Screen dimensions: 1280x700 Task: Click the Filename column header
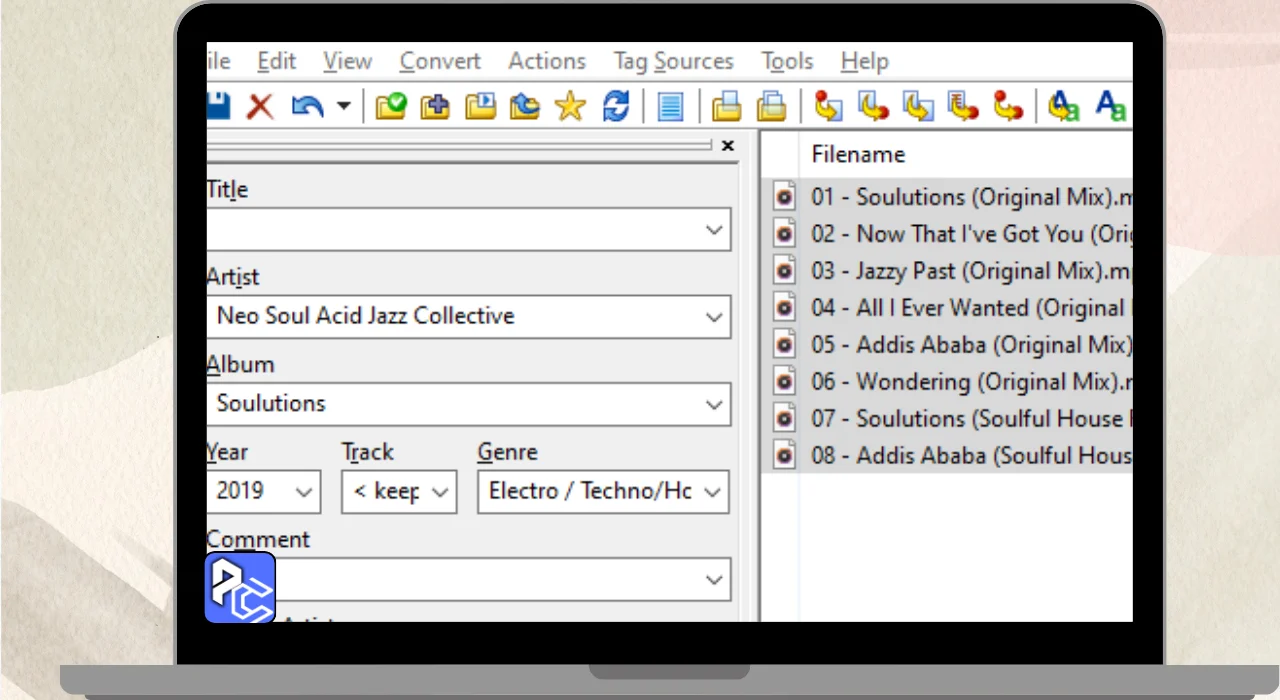[x=858, y=154]
